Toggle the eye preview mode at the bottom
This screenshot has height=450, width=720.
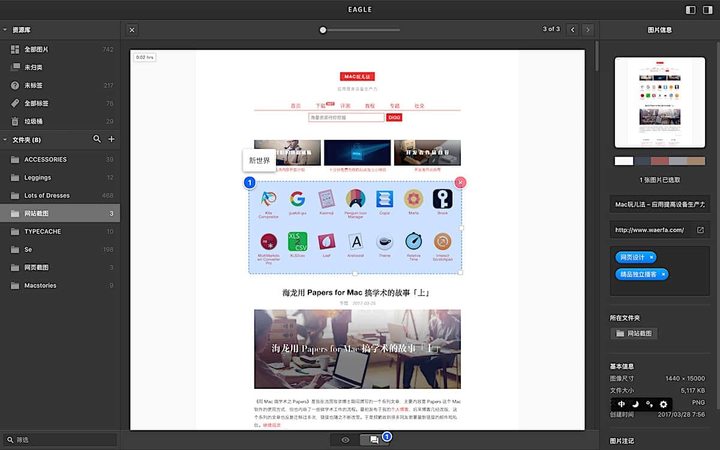coord(346,439)
